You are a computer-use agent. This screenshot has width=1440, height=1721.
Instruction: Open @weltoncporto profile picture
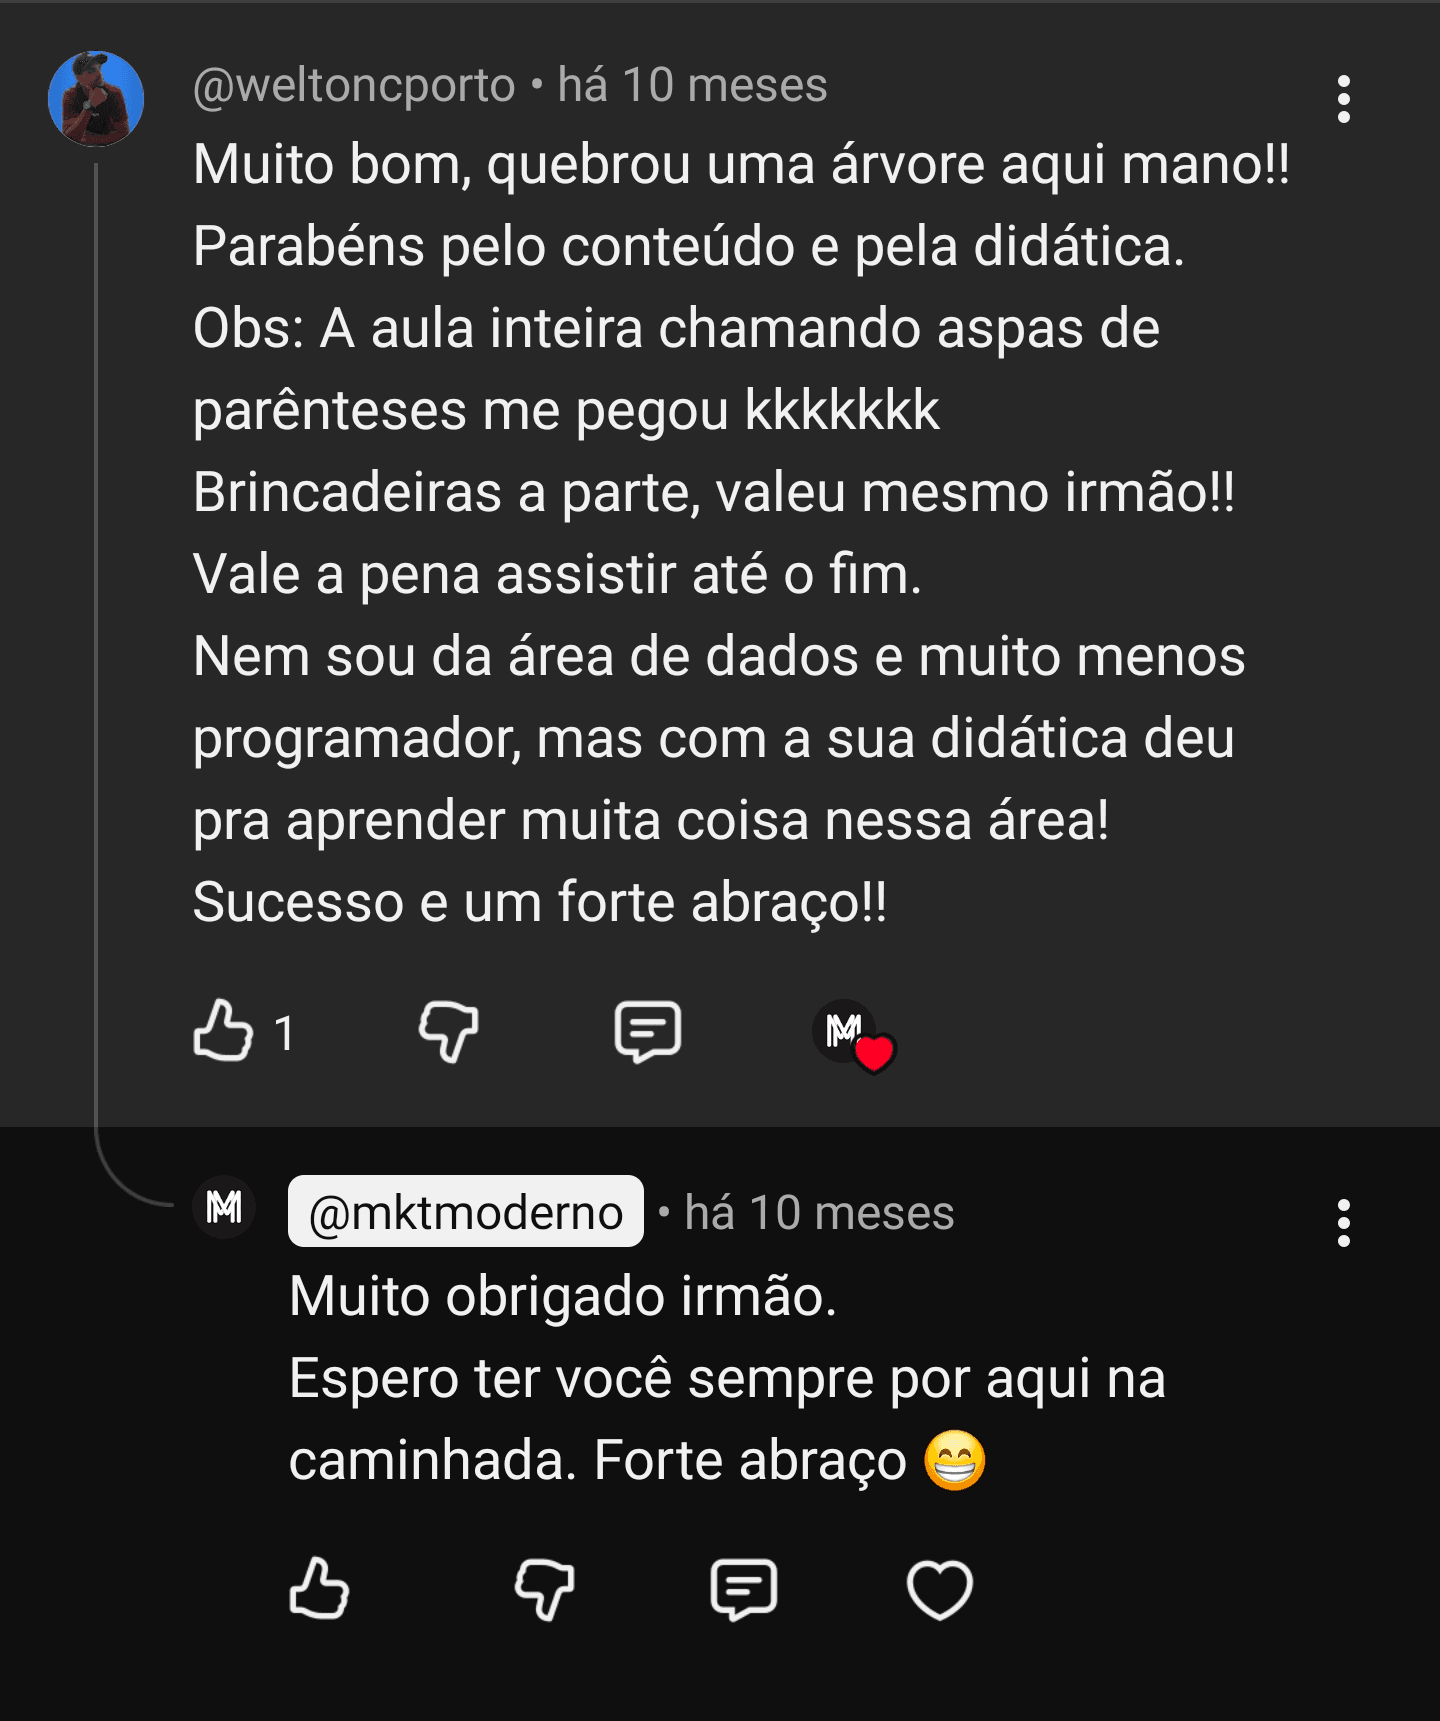pos(96,99)
